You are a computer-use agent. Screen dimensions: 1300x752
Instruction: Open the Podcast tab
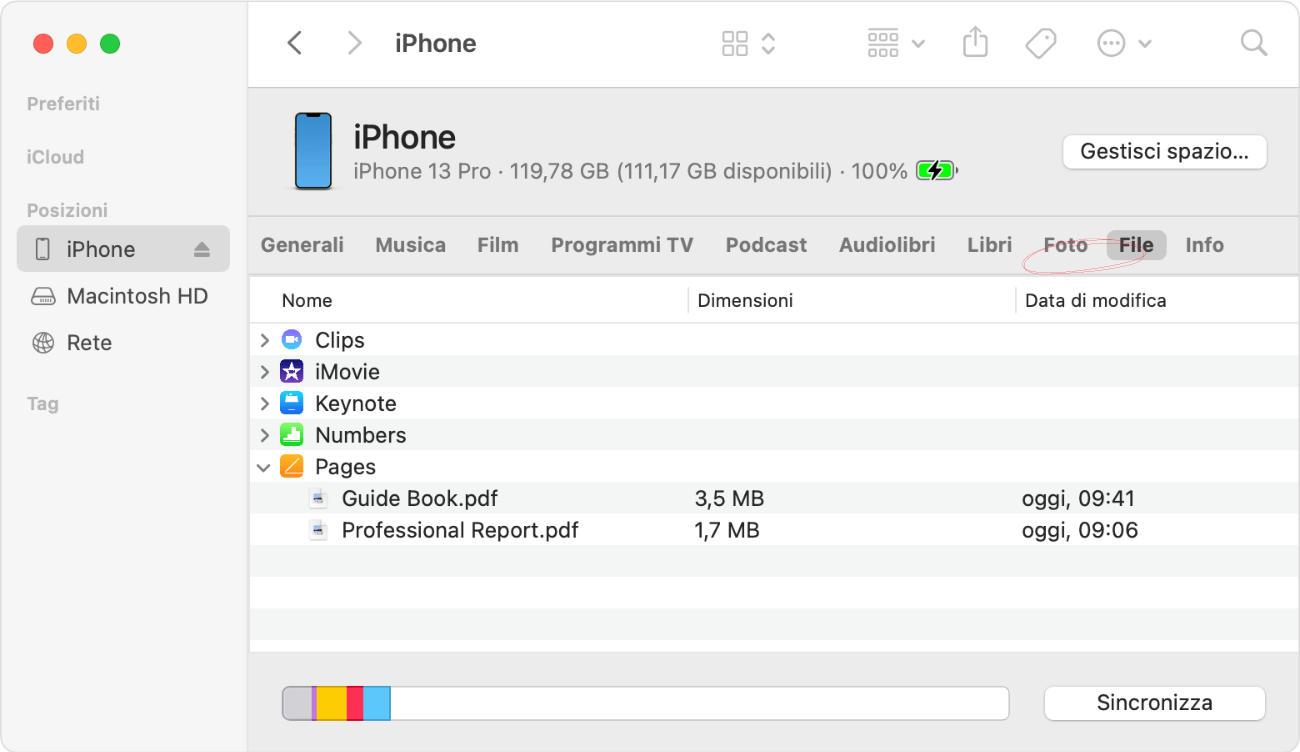tap(765, 244)
